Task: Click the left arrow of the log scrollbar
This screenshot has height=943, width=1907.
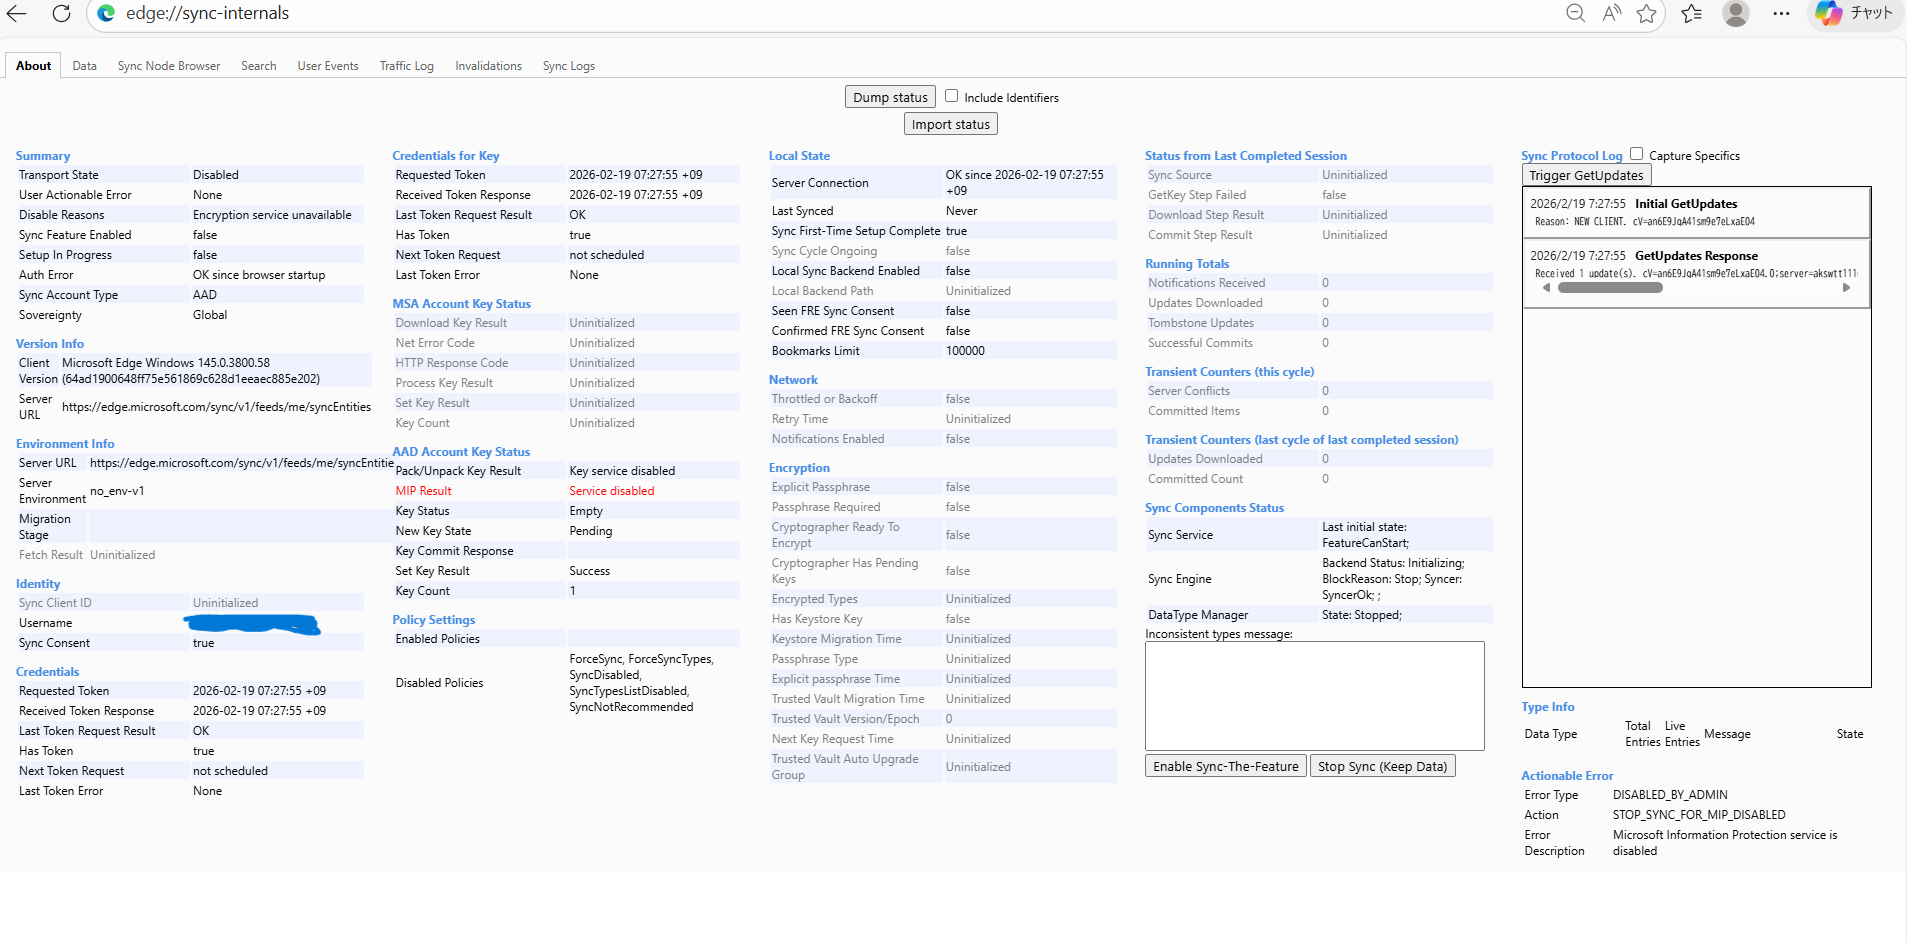Action: tap(1546, 288)
